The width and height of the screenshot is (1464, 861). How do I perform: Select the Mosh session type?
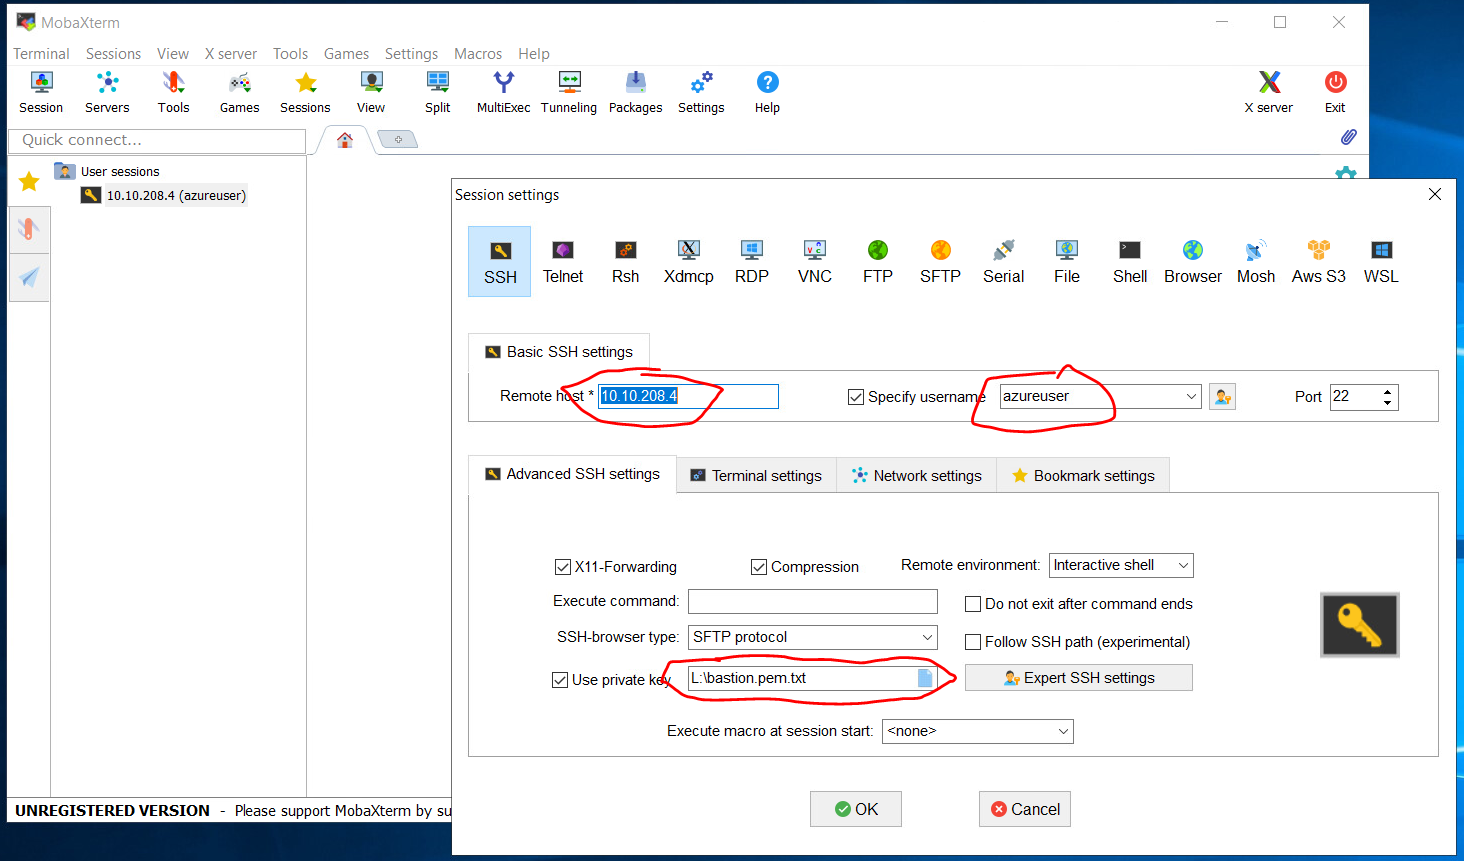[1255, 262]
